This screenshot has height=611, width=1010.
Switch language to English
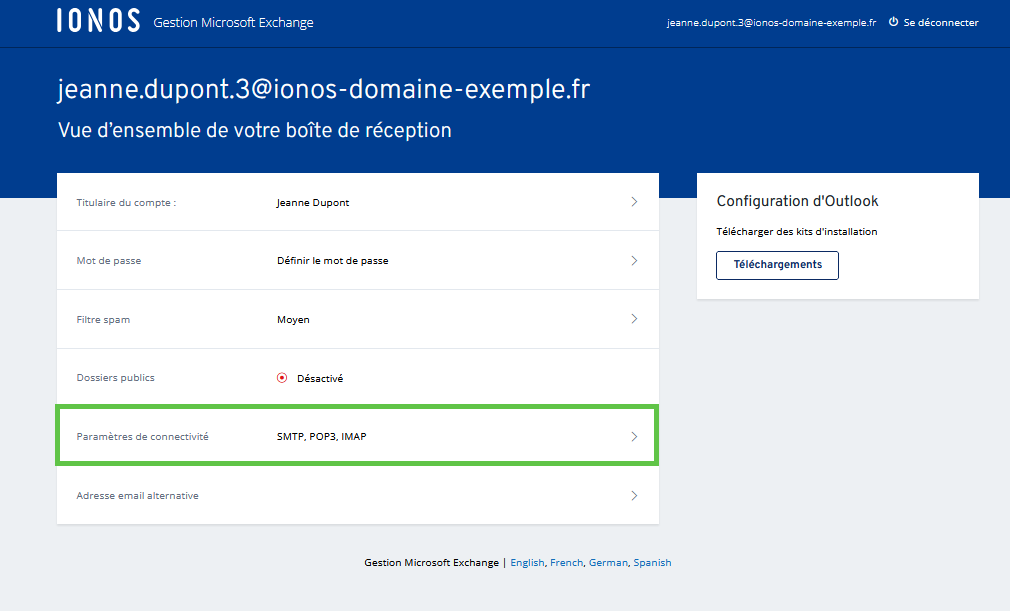tap(527, 563)
